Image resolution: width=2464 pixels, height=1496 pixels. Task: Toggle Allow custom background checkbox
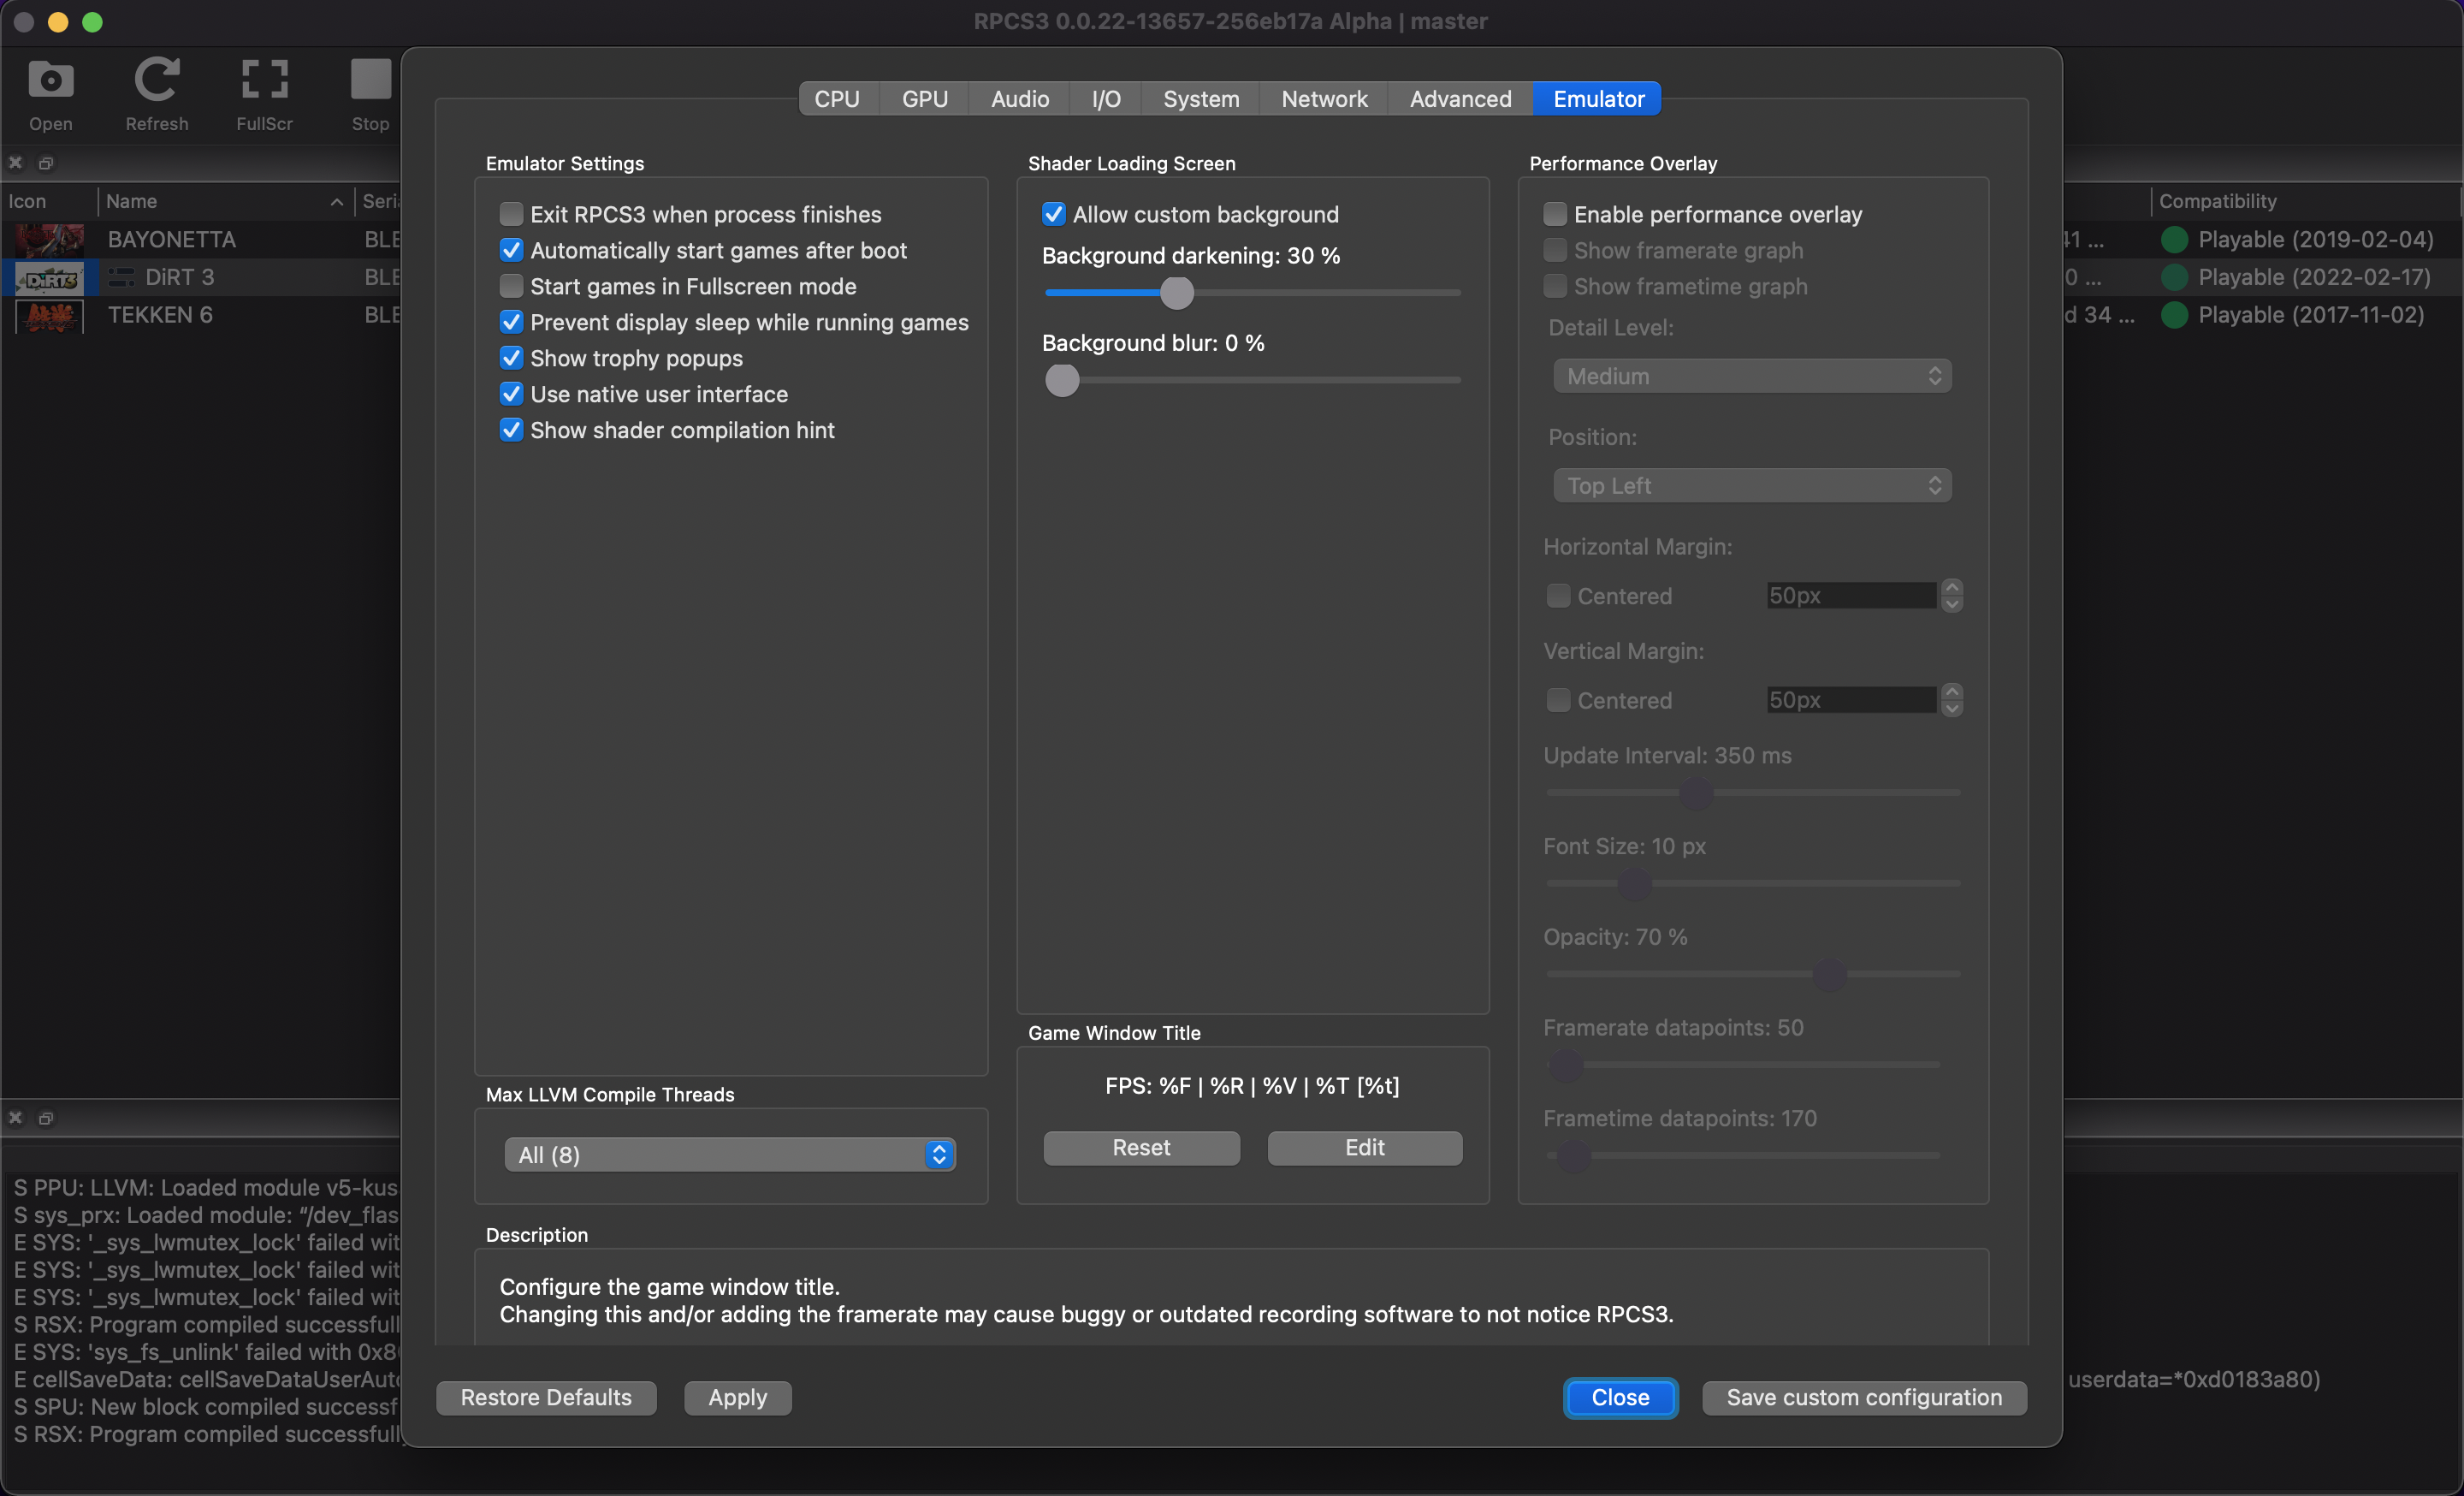pyautogui.click(x=1053, y=214)
